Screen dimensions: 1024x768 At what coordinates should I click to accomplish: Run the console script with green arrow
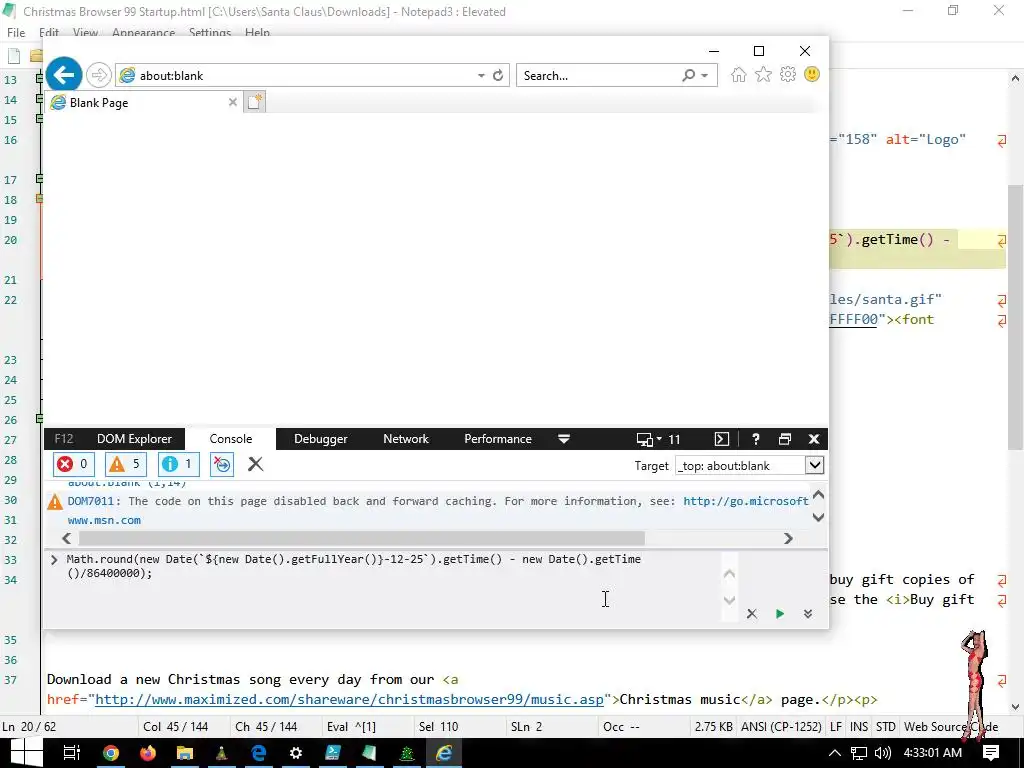pyautogui.click(x=780, y=614)
